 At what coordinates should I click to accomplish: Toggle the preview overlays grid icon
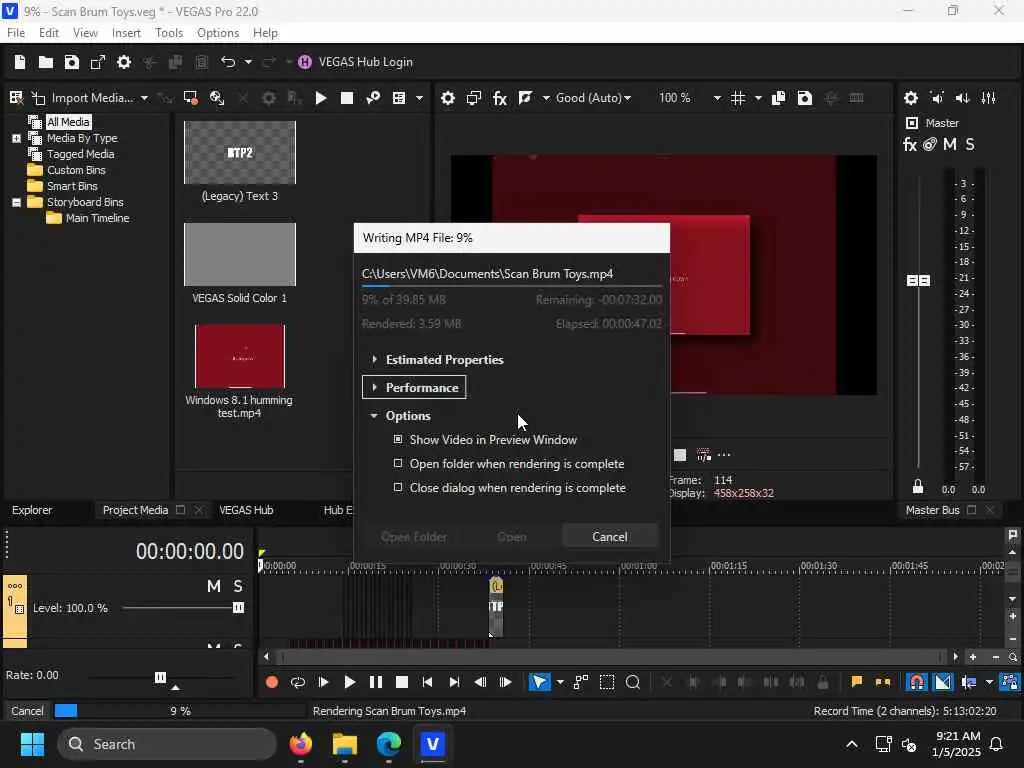point(738,98)
